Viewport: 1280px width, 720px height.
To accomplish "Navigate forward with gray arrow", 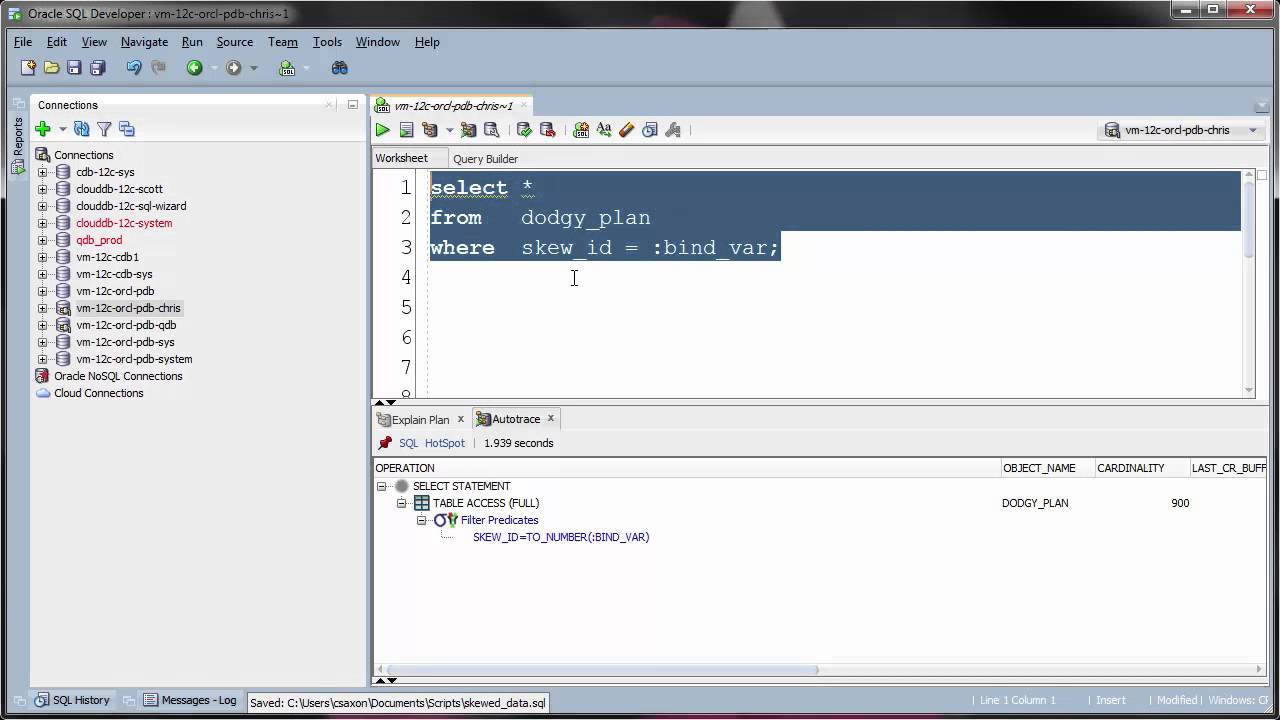I will click(234, 68).
